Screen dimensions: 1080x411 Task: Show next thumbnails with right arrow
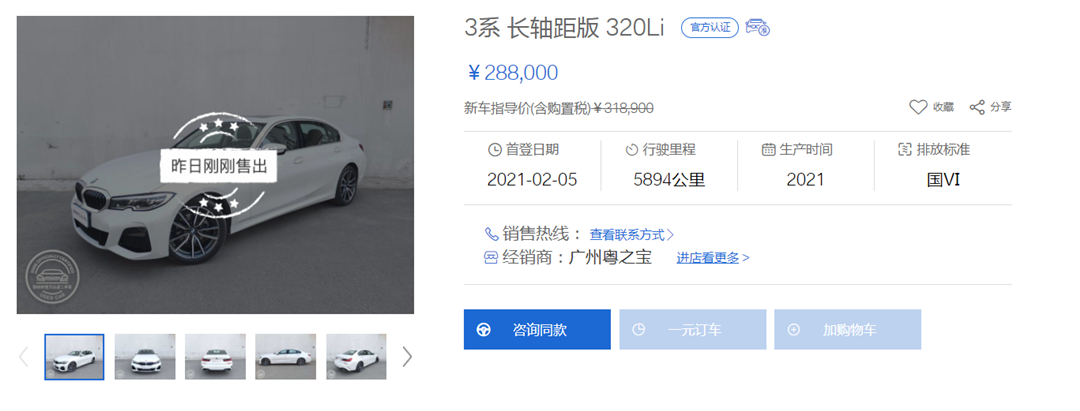tap(407, 356)
